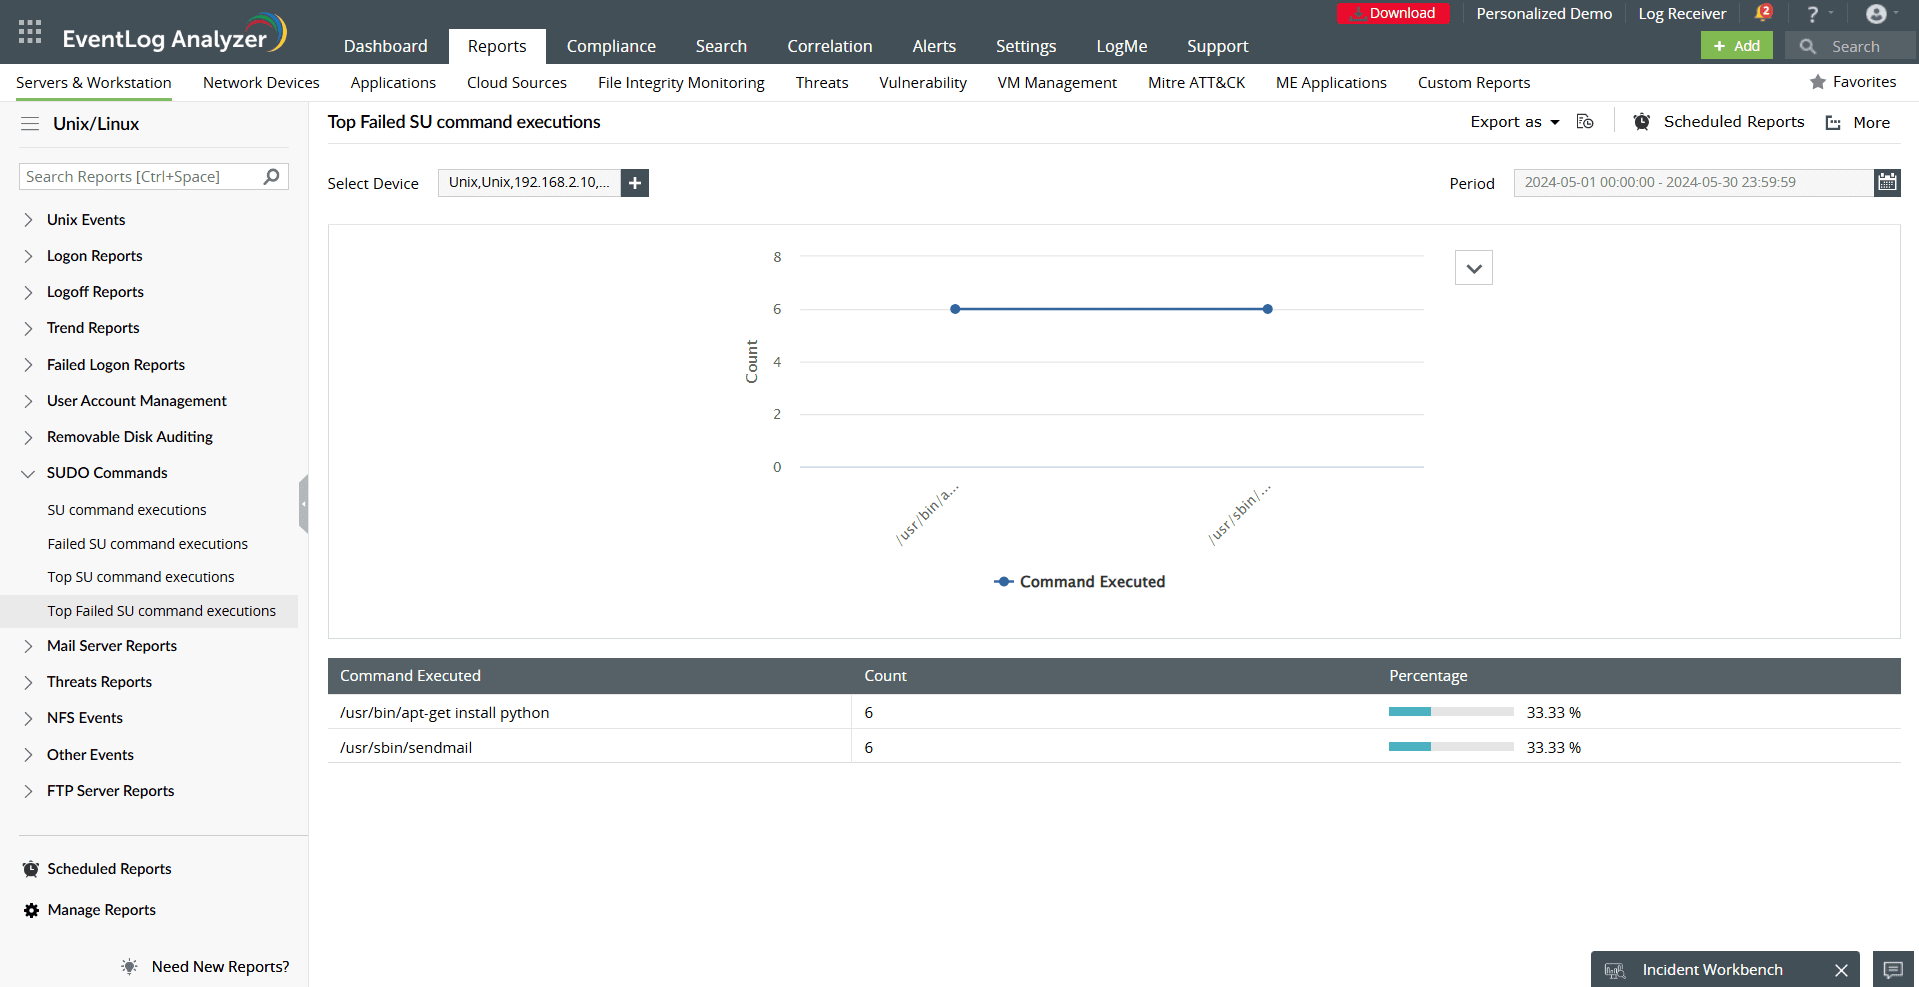Click the magnifier in the Search Reports box
This screenshot has height=987, width=1919.
click(x=270, y=176)
